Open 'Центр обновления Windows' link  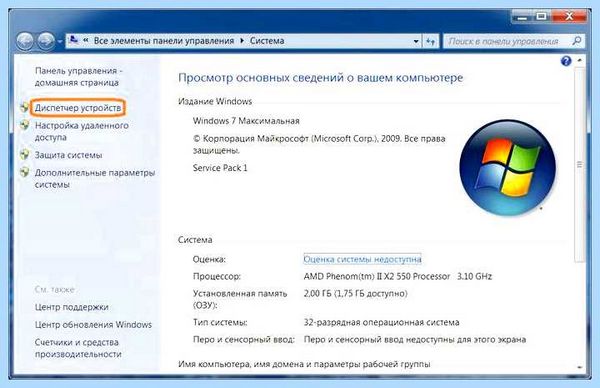(93, 324)
